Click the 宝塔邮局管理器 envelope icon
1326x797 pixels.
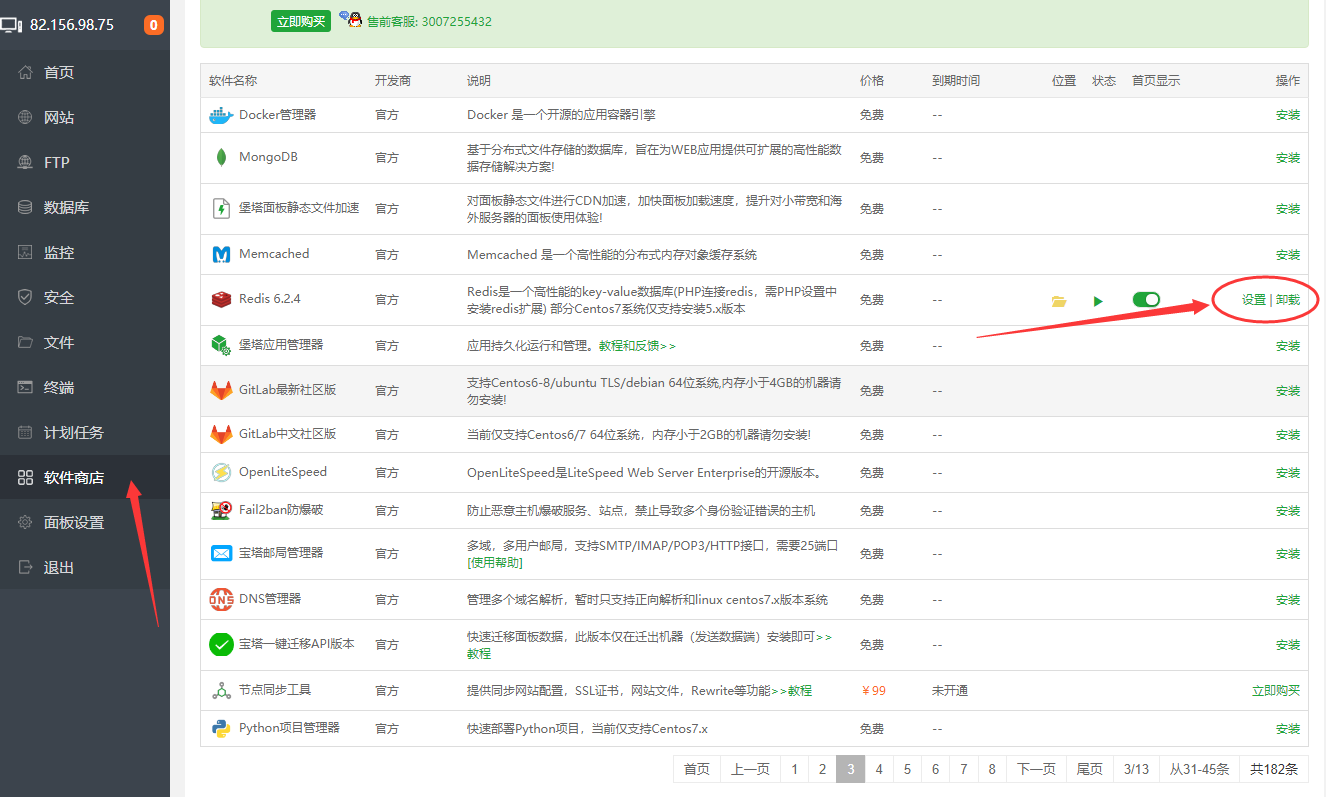click(221, 553)
